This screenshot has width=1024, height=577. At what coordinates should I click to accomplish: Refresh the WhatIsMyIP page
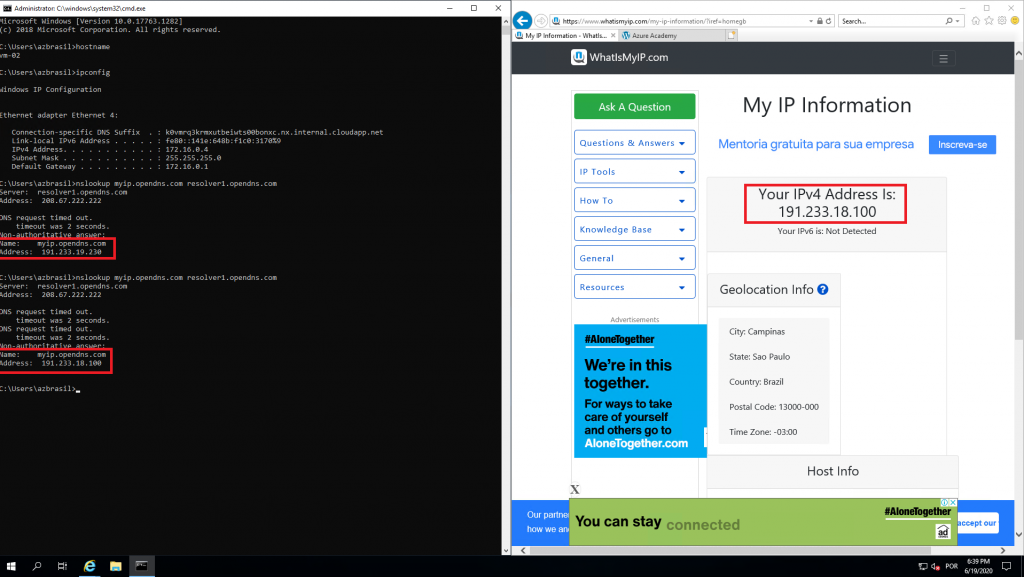(829, 21)
